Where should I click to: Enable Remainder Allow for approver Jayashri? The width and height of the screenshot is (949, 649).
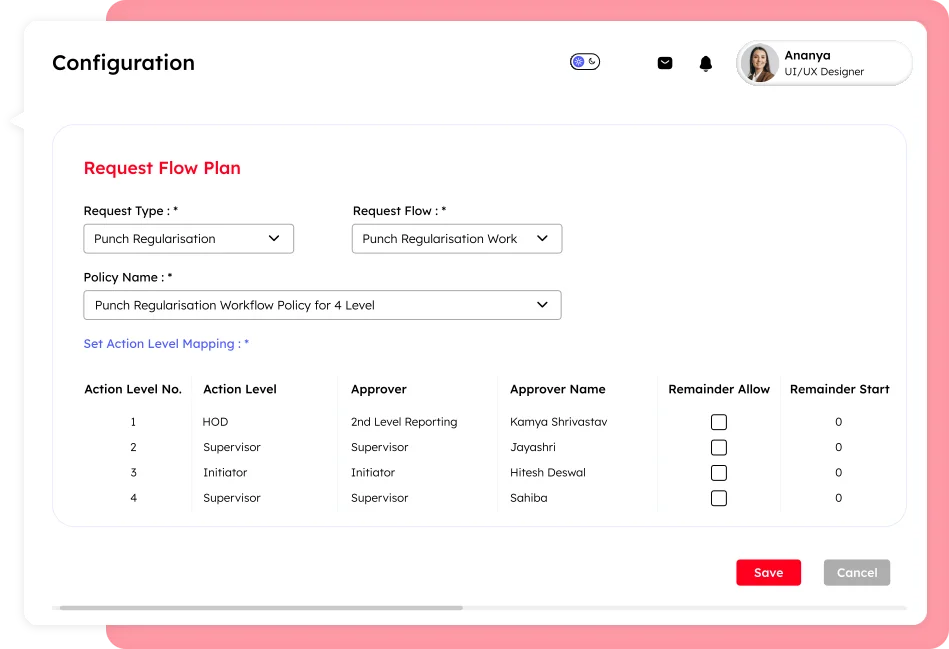click(x=719, y=447)
